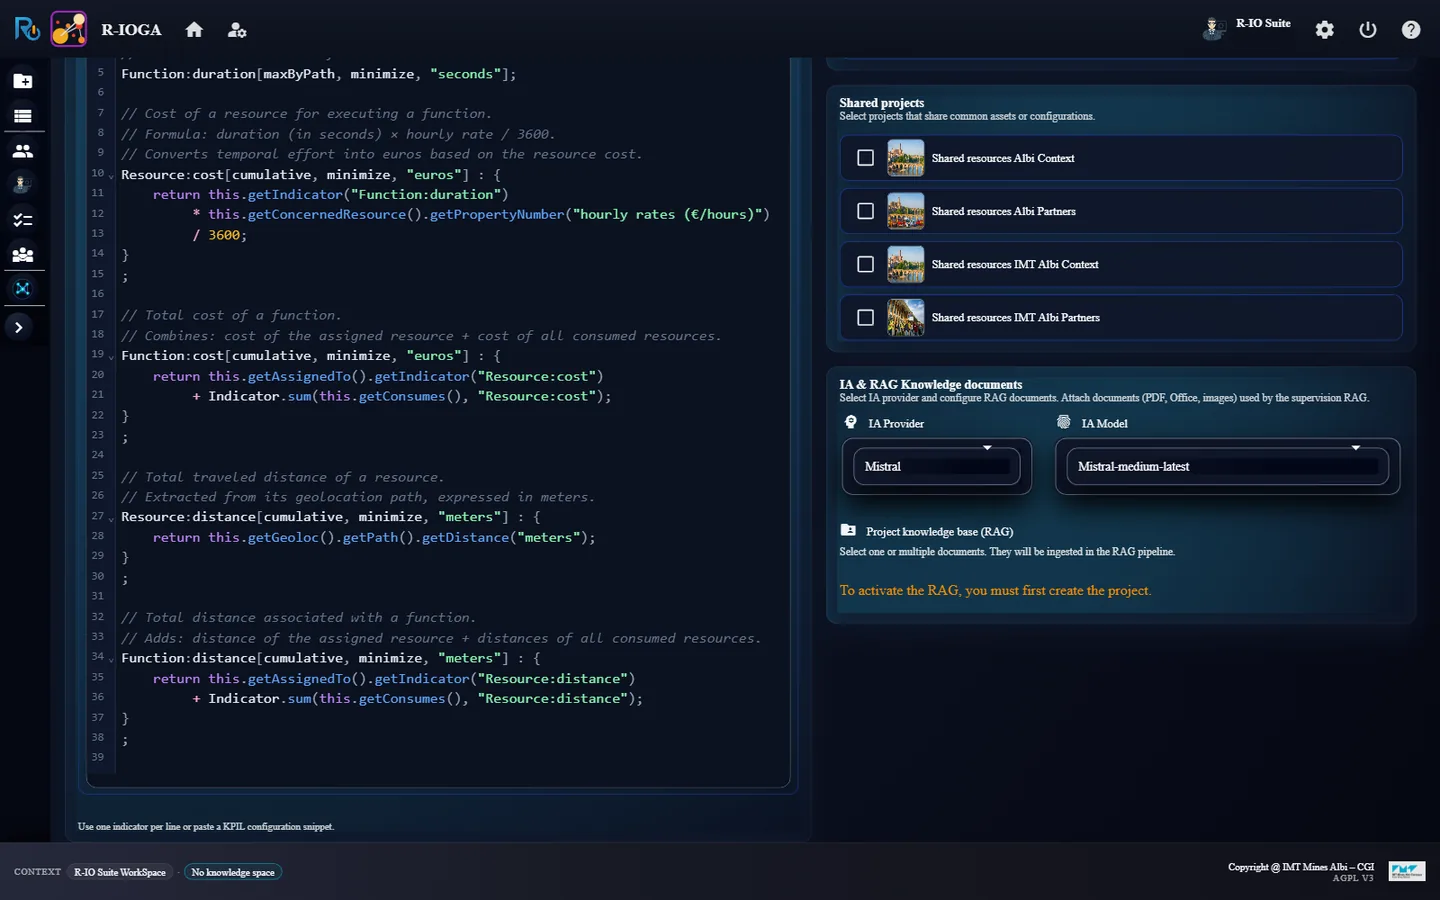This screenshot has width=1440, height=900.
Task: Click the 3600 value on line 13
Action: coord(224,235)
